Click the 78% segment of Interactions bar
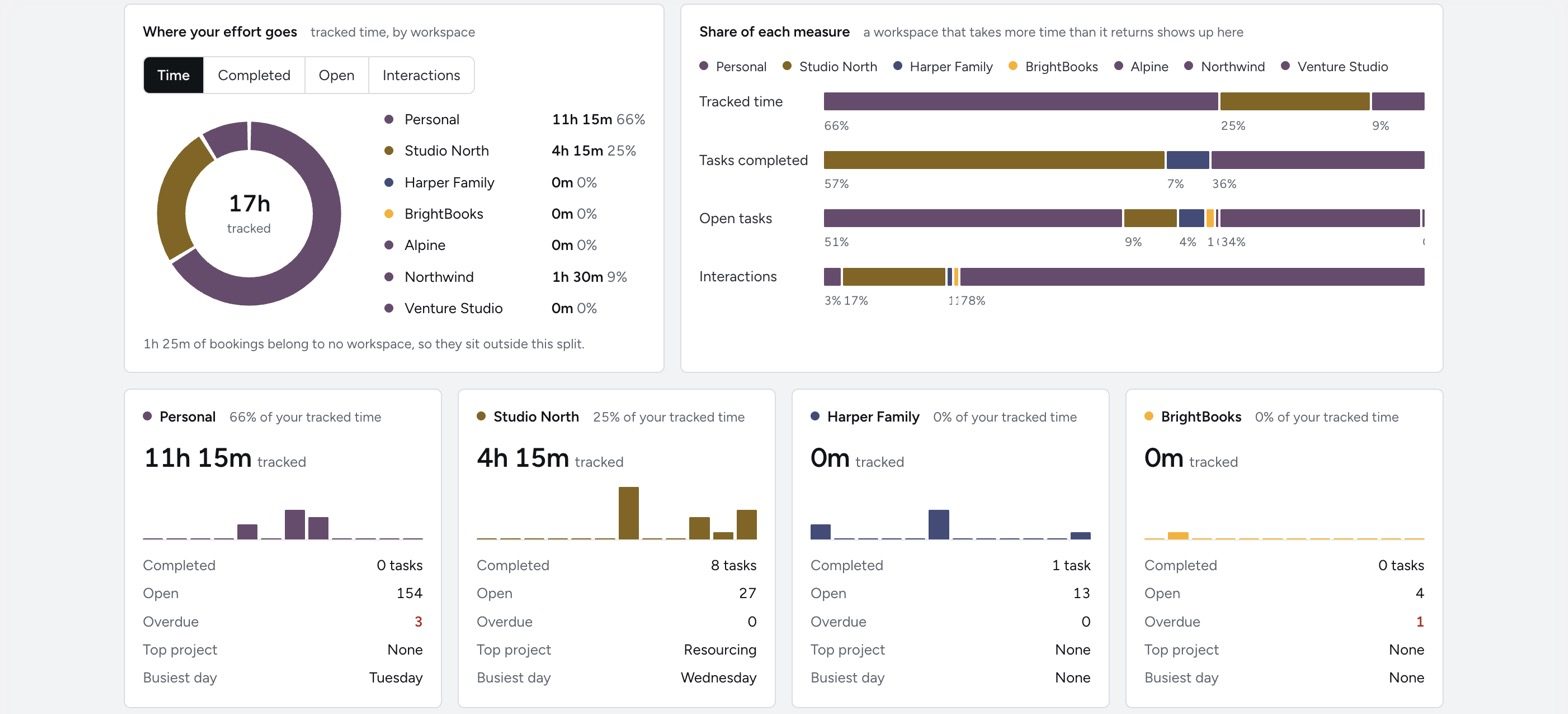1568x714 pixels. tap(1192, 277)
